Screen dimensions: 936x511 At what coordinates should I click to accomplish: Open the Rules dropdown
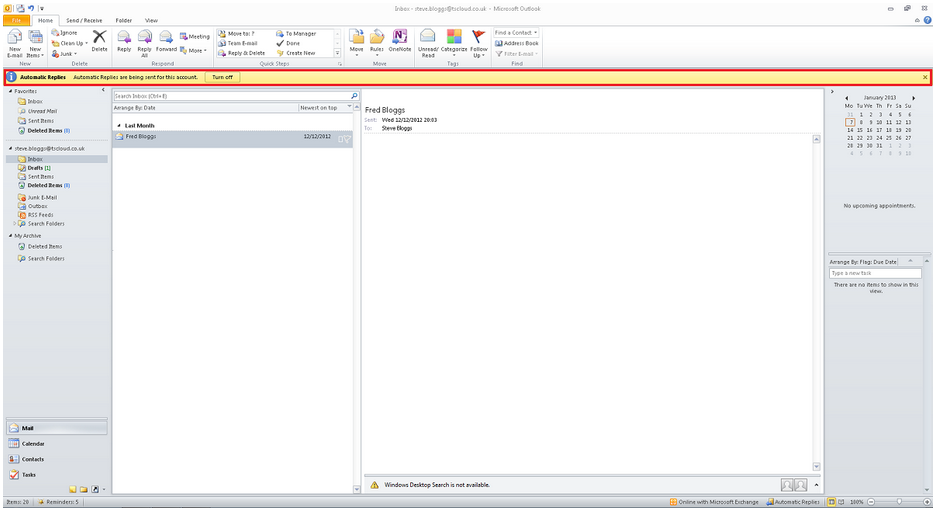click(377, 44)
